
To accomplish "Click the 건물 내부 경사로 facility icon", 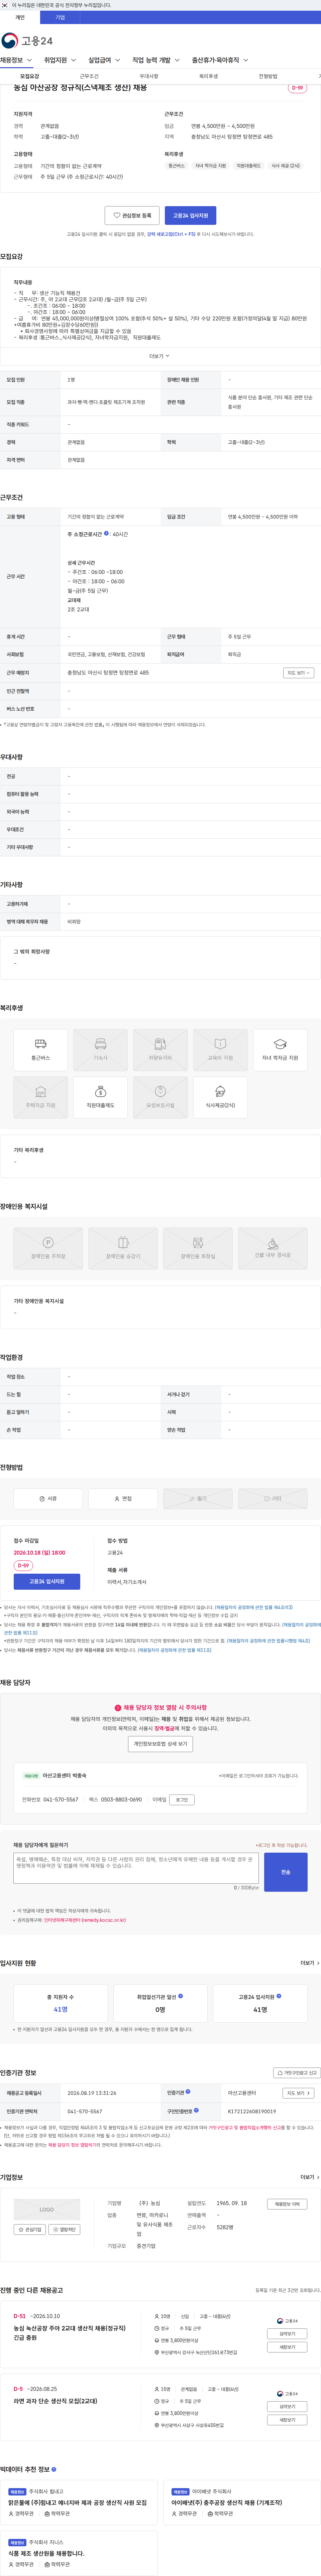I will [273, 1249].
